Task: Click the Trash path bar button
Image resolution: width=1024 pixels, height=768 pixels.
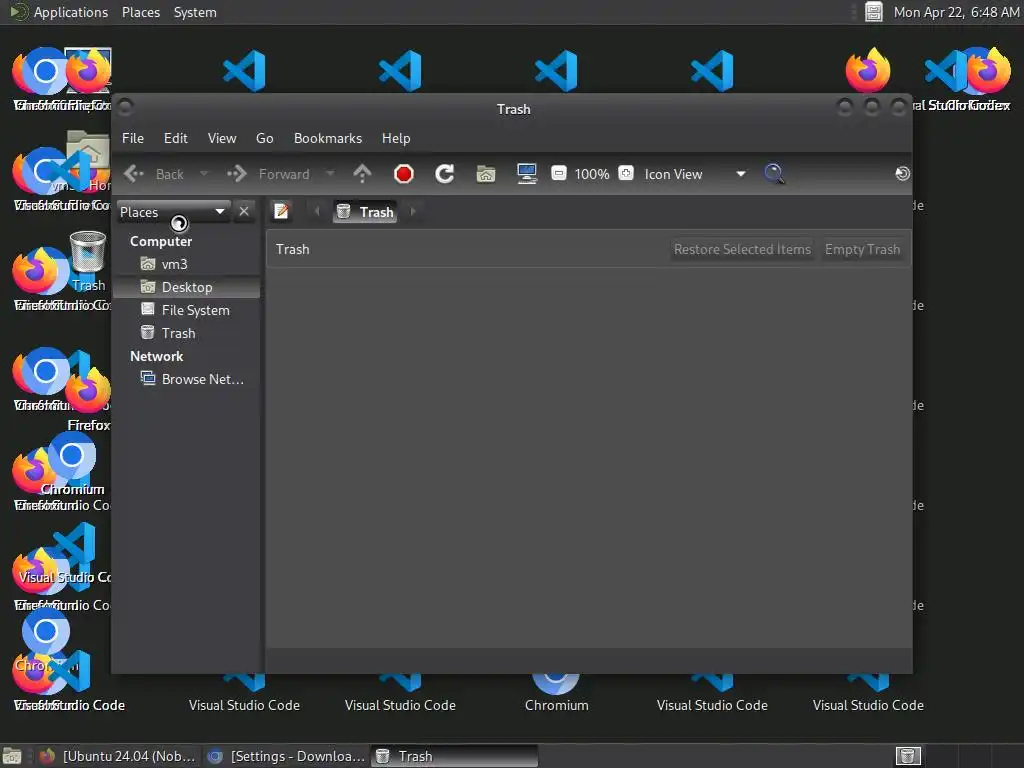Action: [x=365, y=212]
